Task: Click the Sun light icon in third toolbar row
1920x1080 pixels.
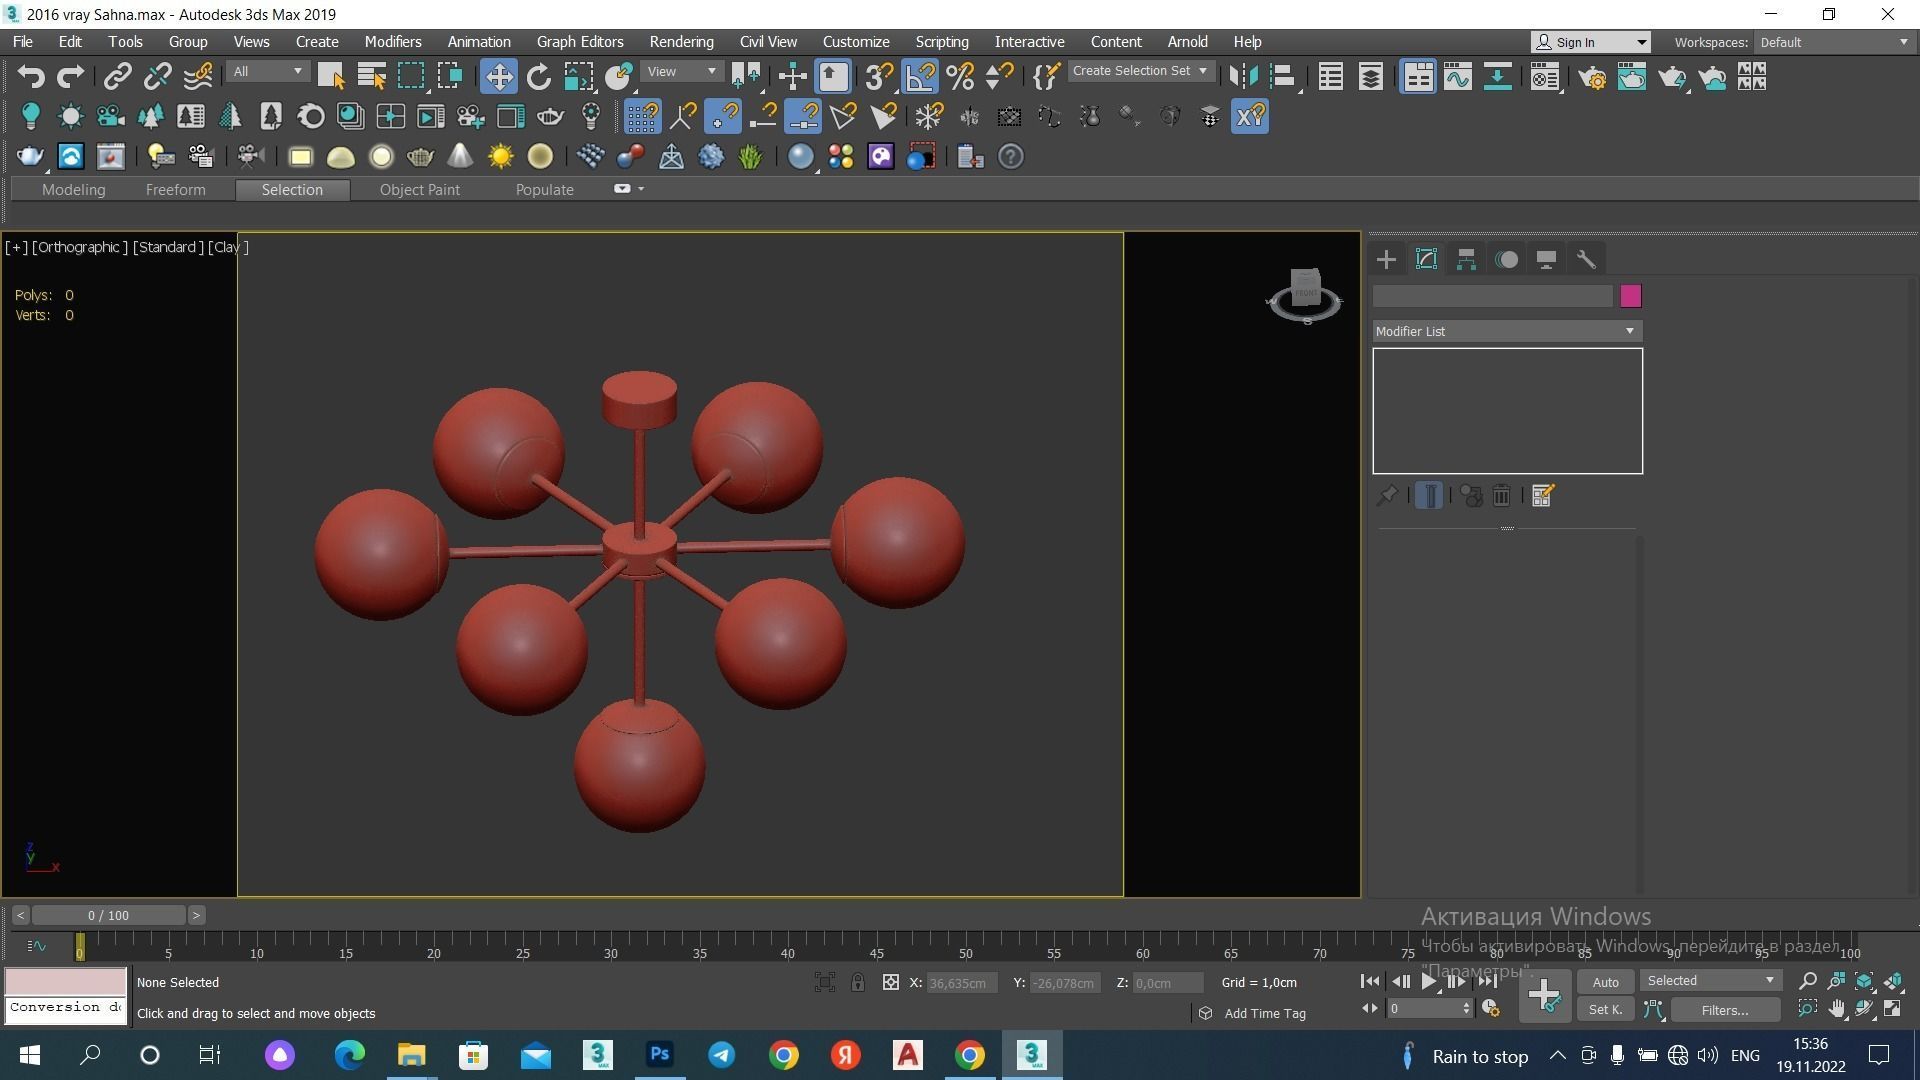Action: [x=500, y=157]
